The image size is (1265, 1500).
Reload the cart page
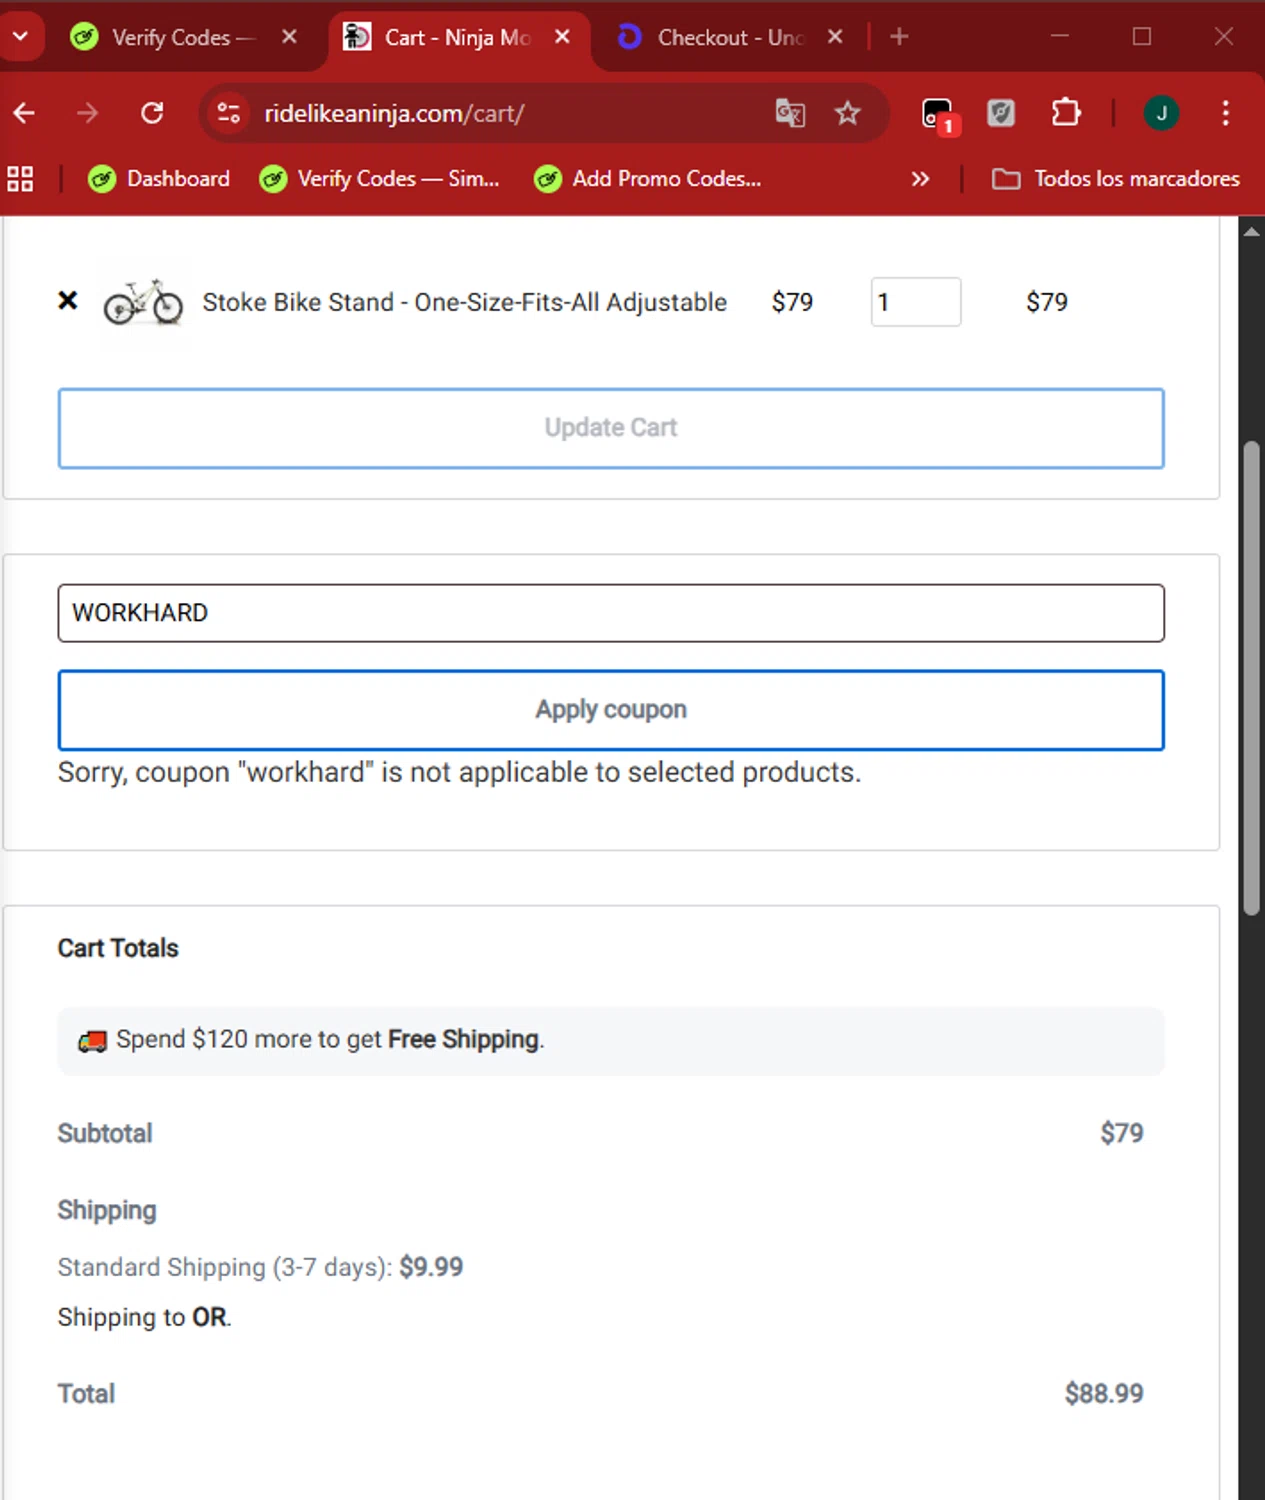coord(152,113)
